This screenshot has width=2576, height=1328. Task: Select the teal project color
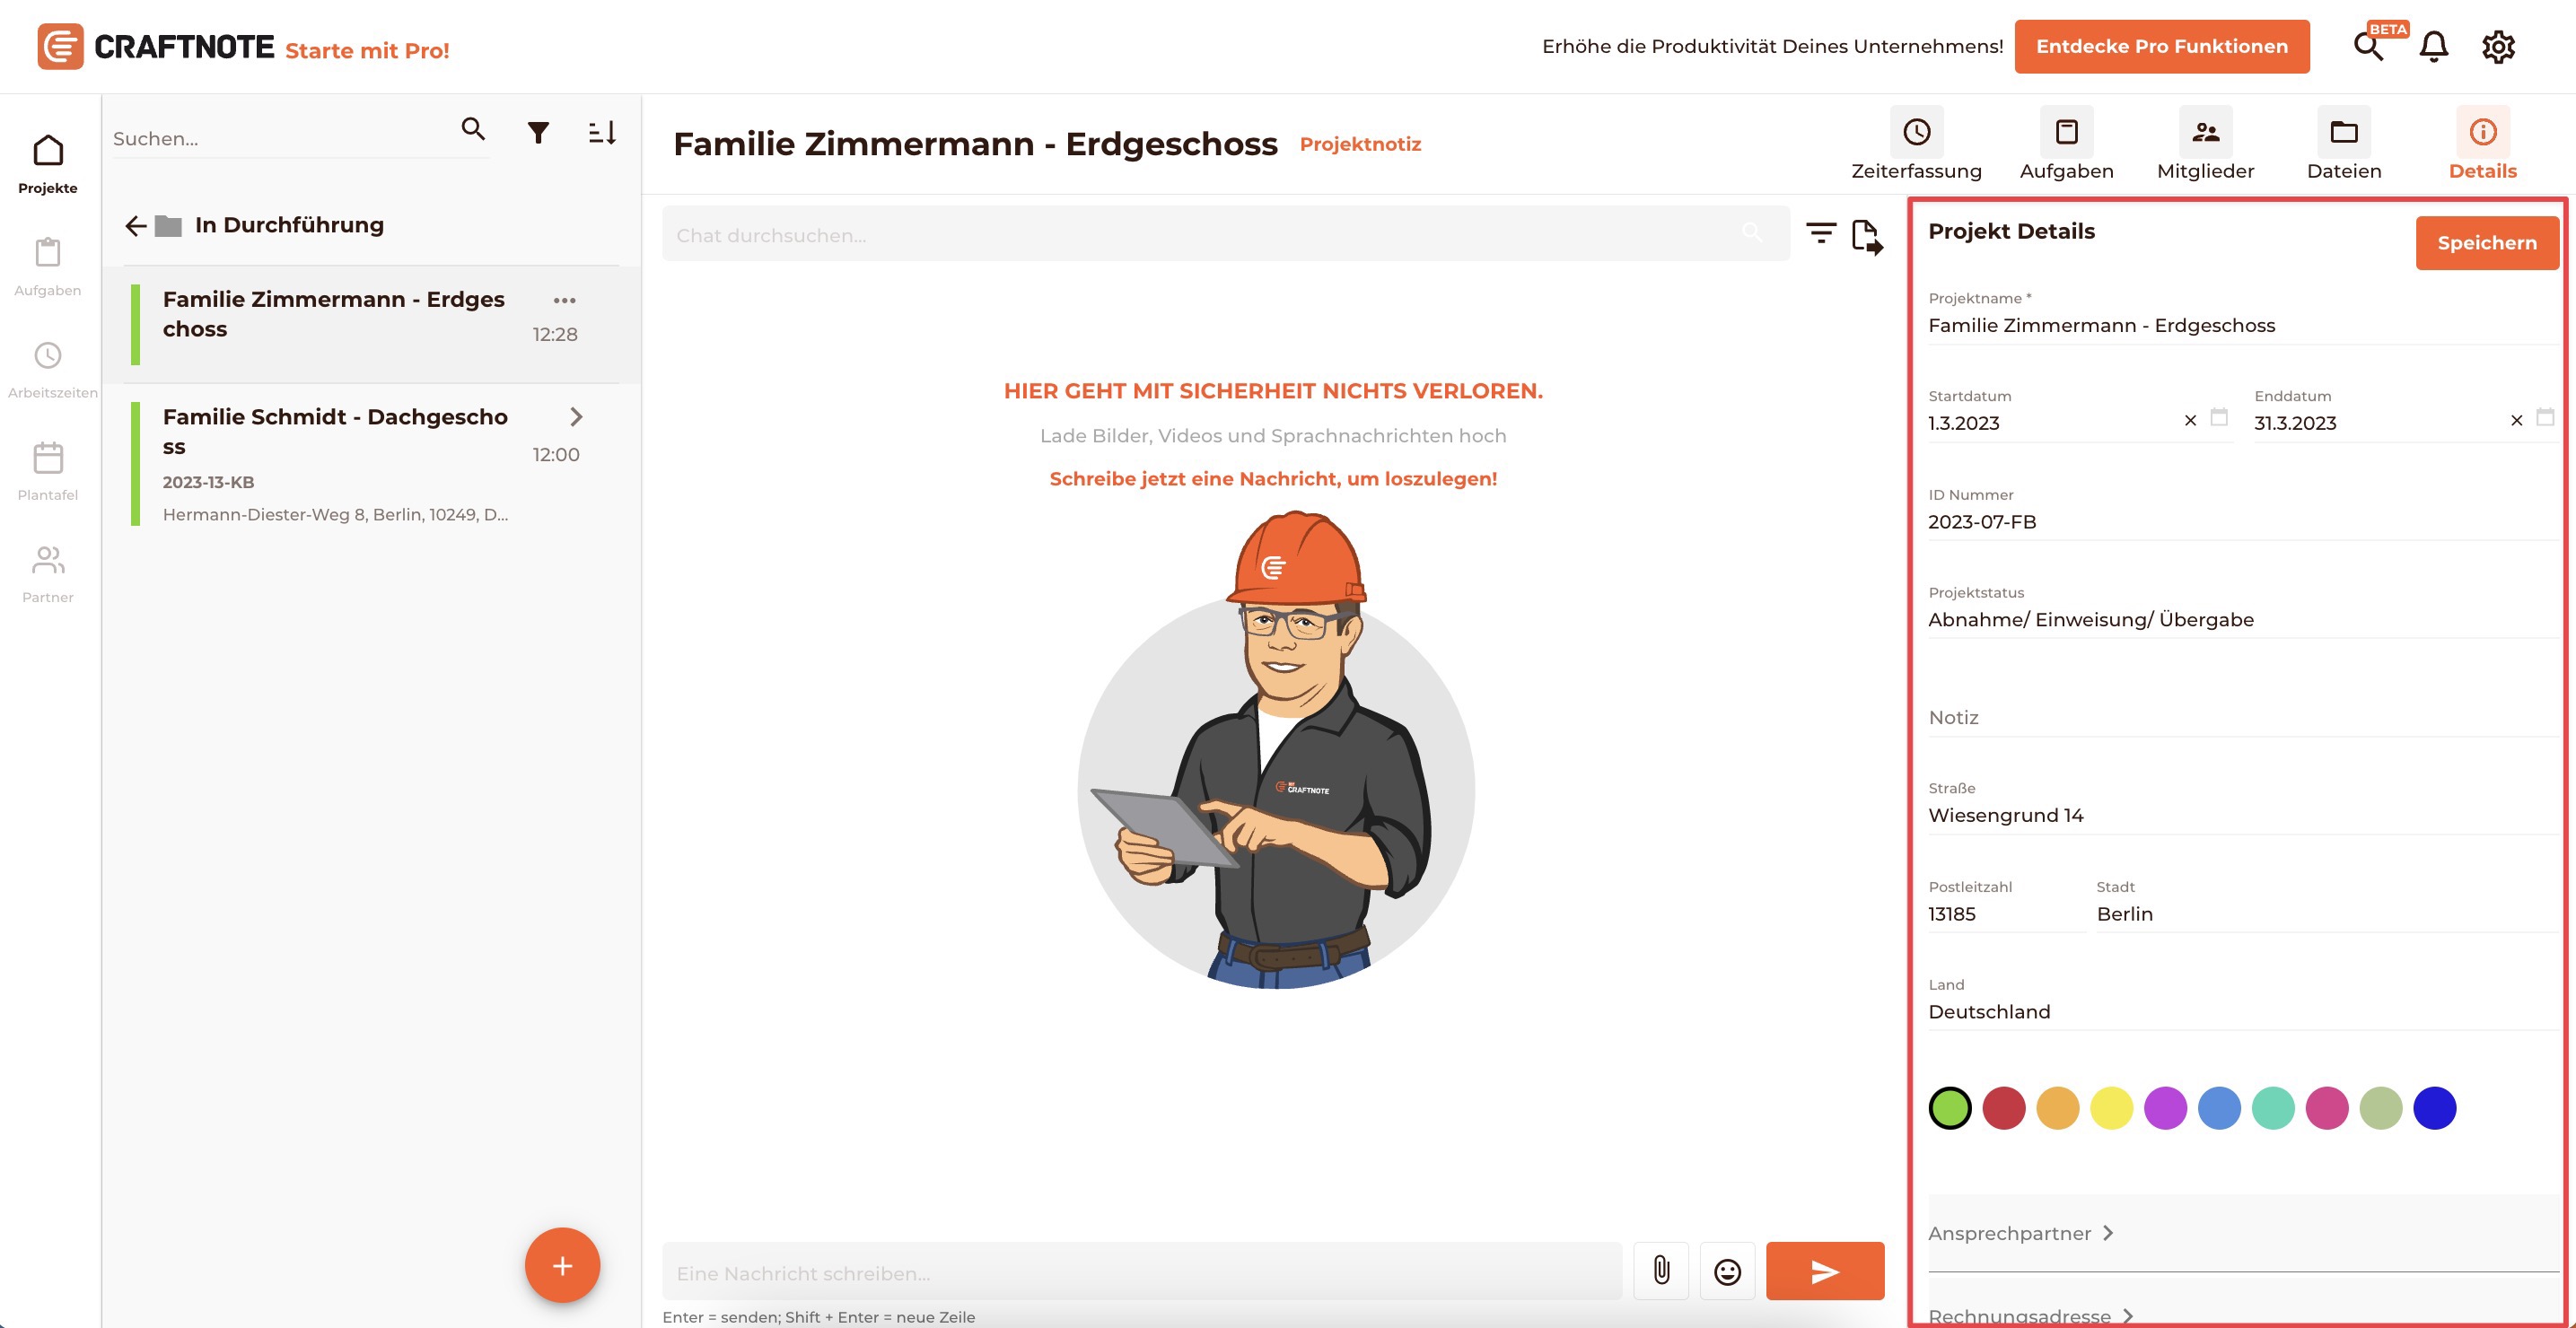pos(2273,1108)
